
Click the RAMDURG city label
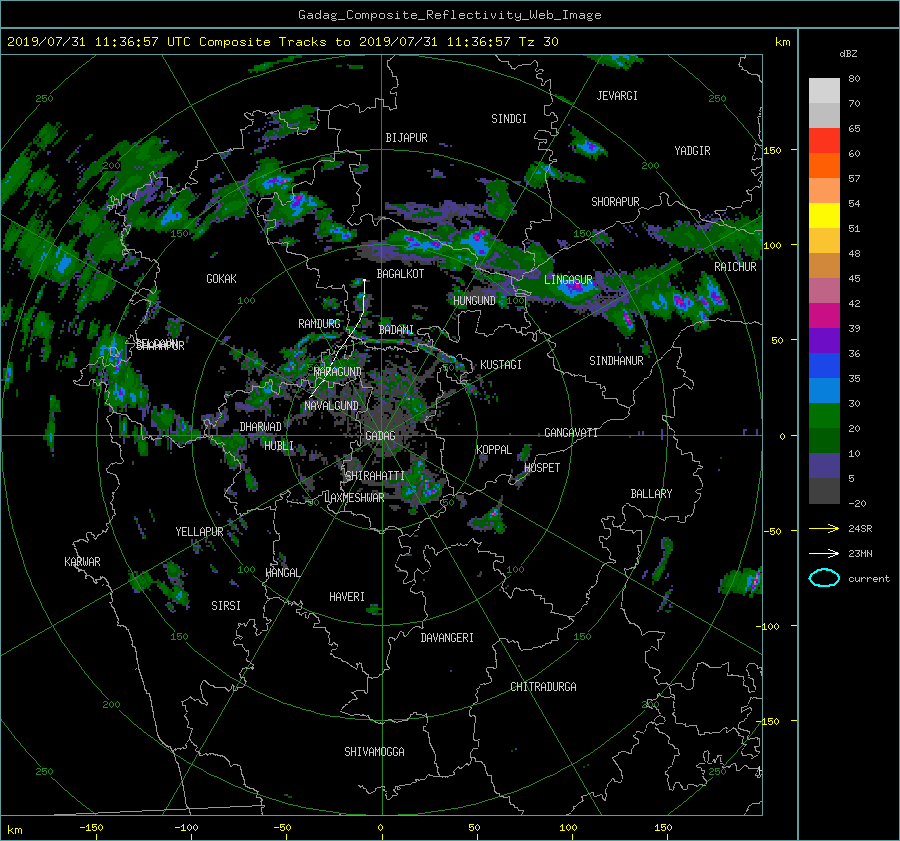[x=319, y=324]
